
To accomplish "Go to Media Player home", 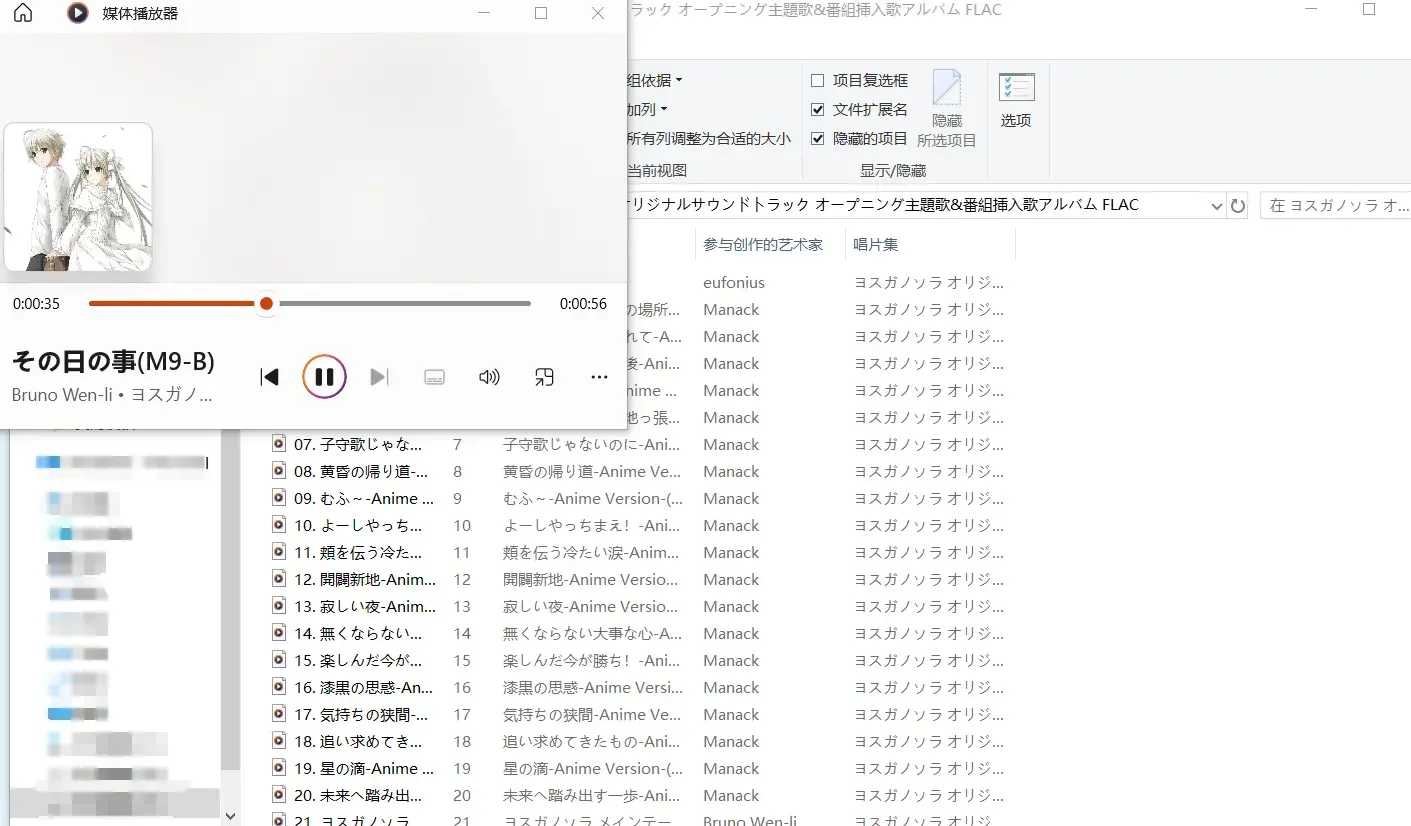I will [22, 13].
